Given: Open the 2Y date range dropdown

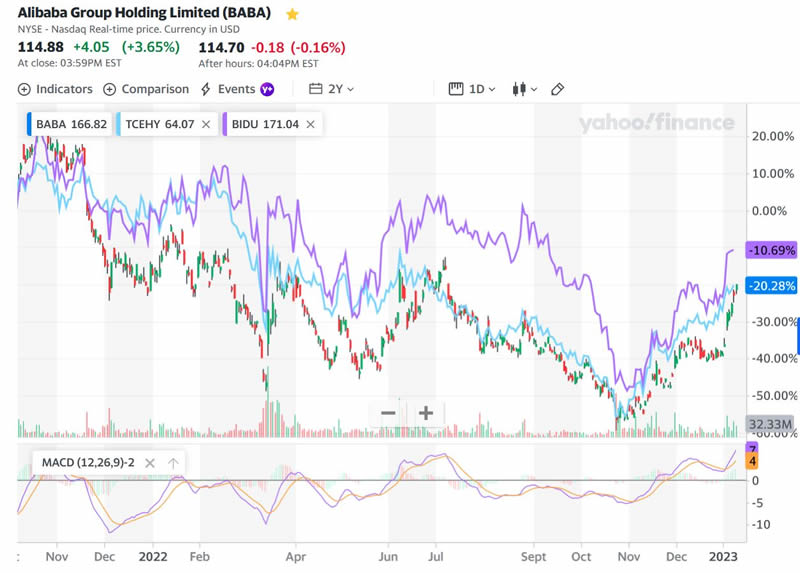Looking at the screenshot, I should point(332,89).
